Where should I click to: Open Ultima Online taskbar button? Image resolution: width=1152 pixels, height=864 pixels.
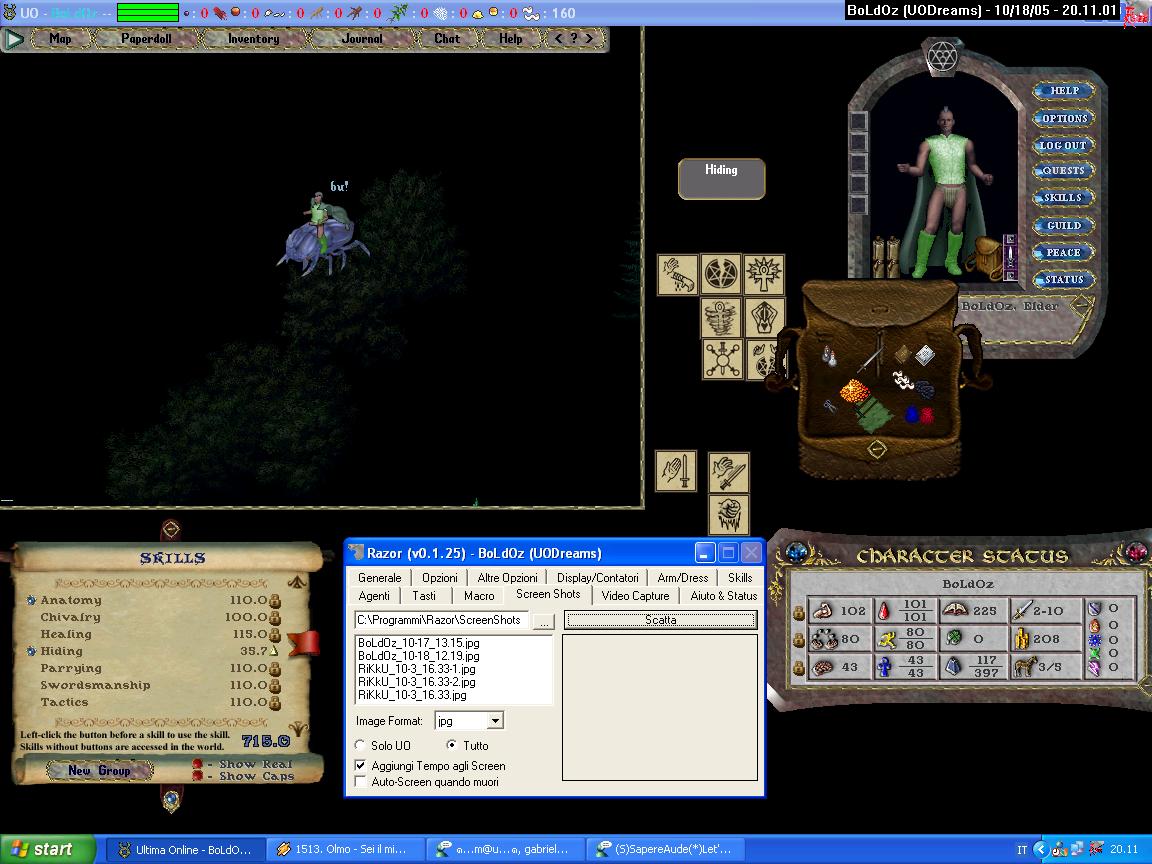184,849
